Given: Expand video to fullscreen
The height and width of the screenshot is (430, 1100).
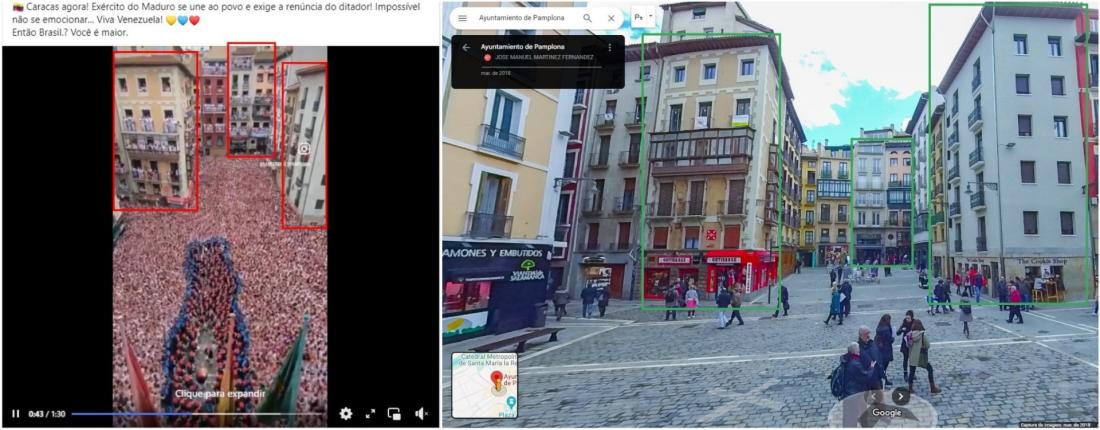Looking at the screenshot, I should [370, 414].
